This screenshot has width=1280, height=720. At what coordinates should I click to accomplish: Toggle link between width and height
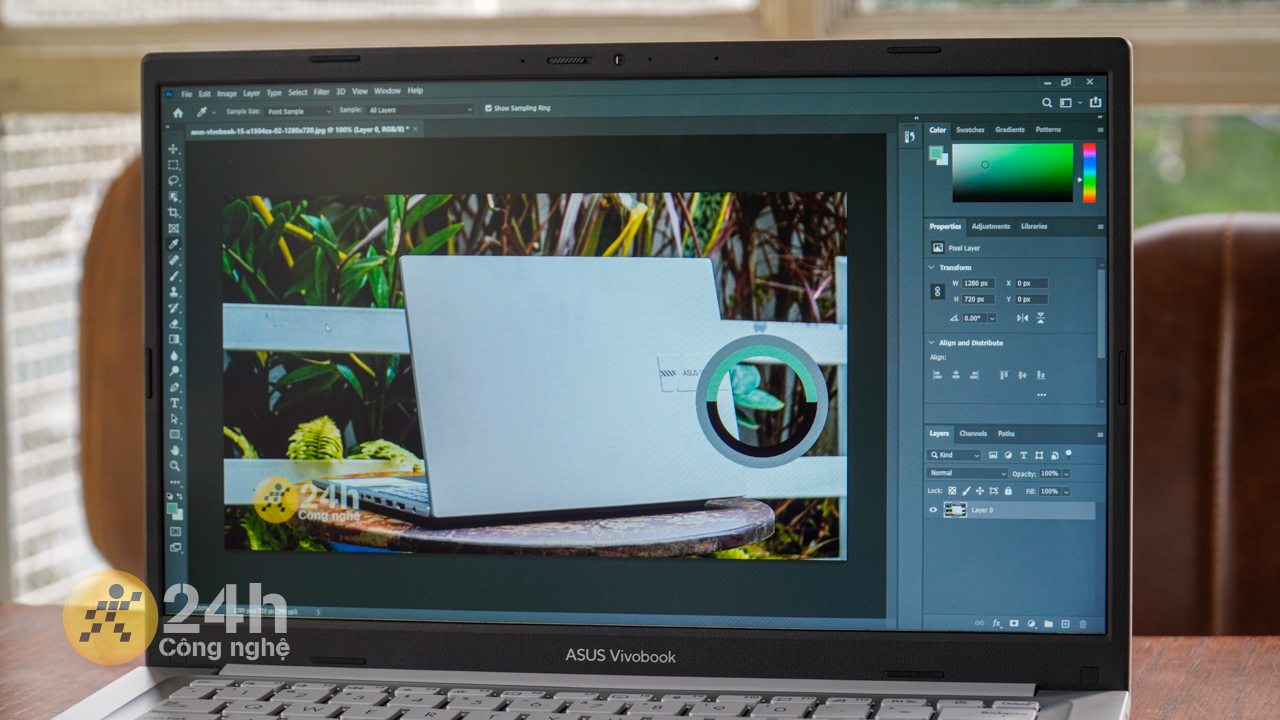[937, 291]
